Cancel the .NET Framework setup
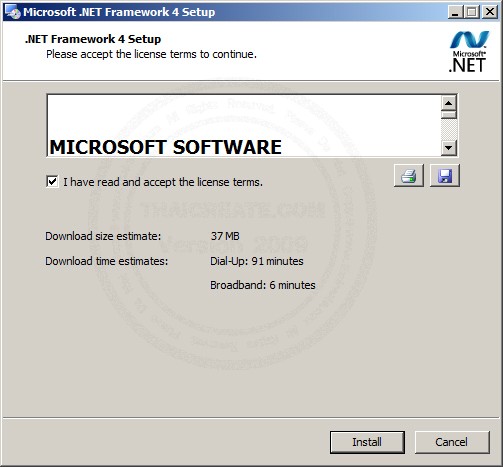The image size is (503, 467). [x=452, y=442]
